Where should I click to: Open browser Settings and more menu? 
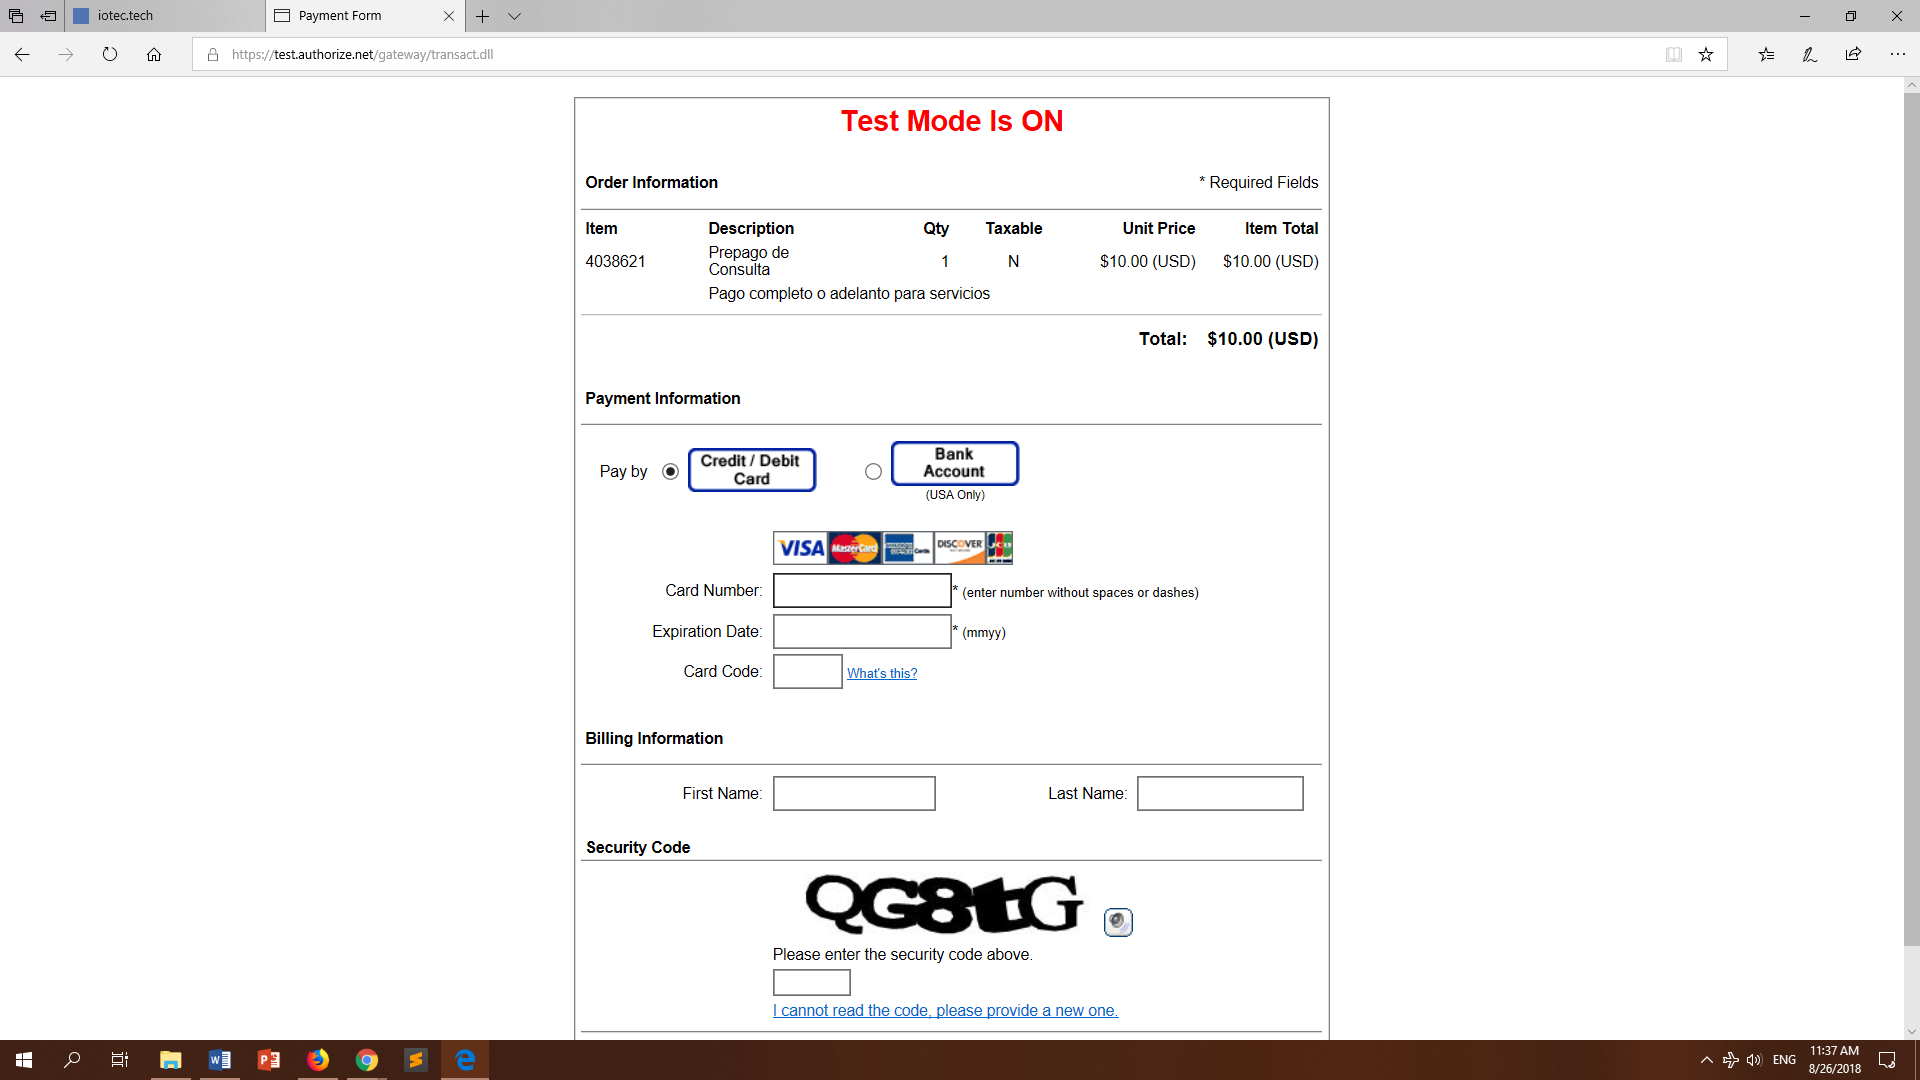1897,55
